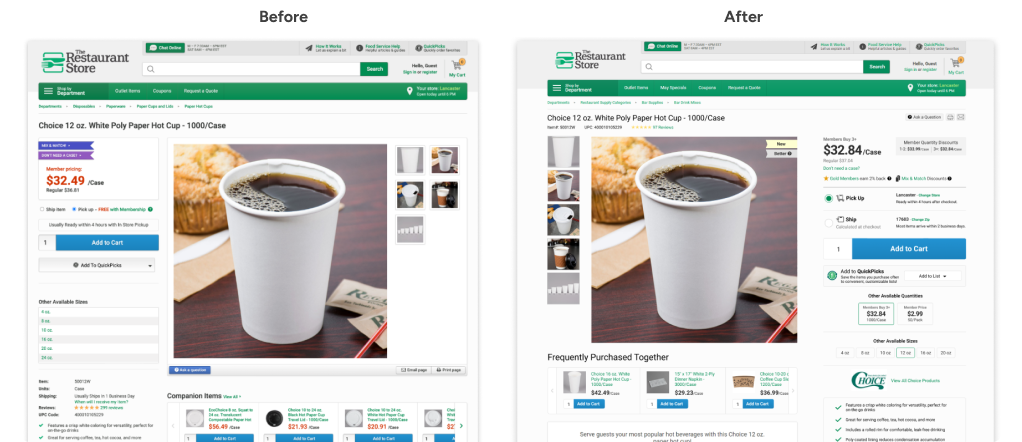
Task: Open Shop by Department hamburger in After page
Action: pyautogui.click(x=557, y=88)
